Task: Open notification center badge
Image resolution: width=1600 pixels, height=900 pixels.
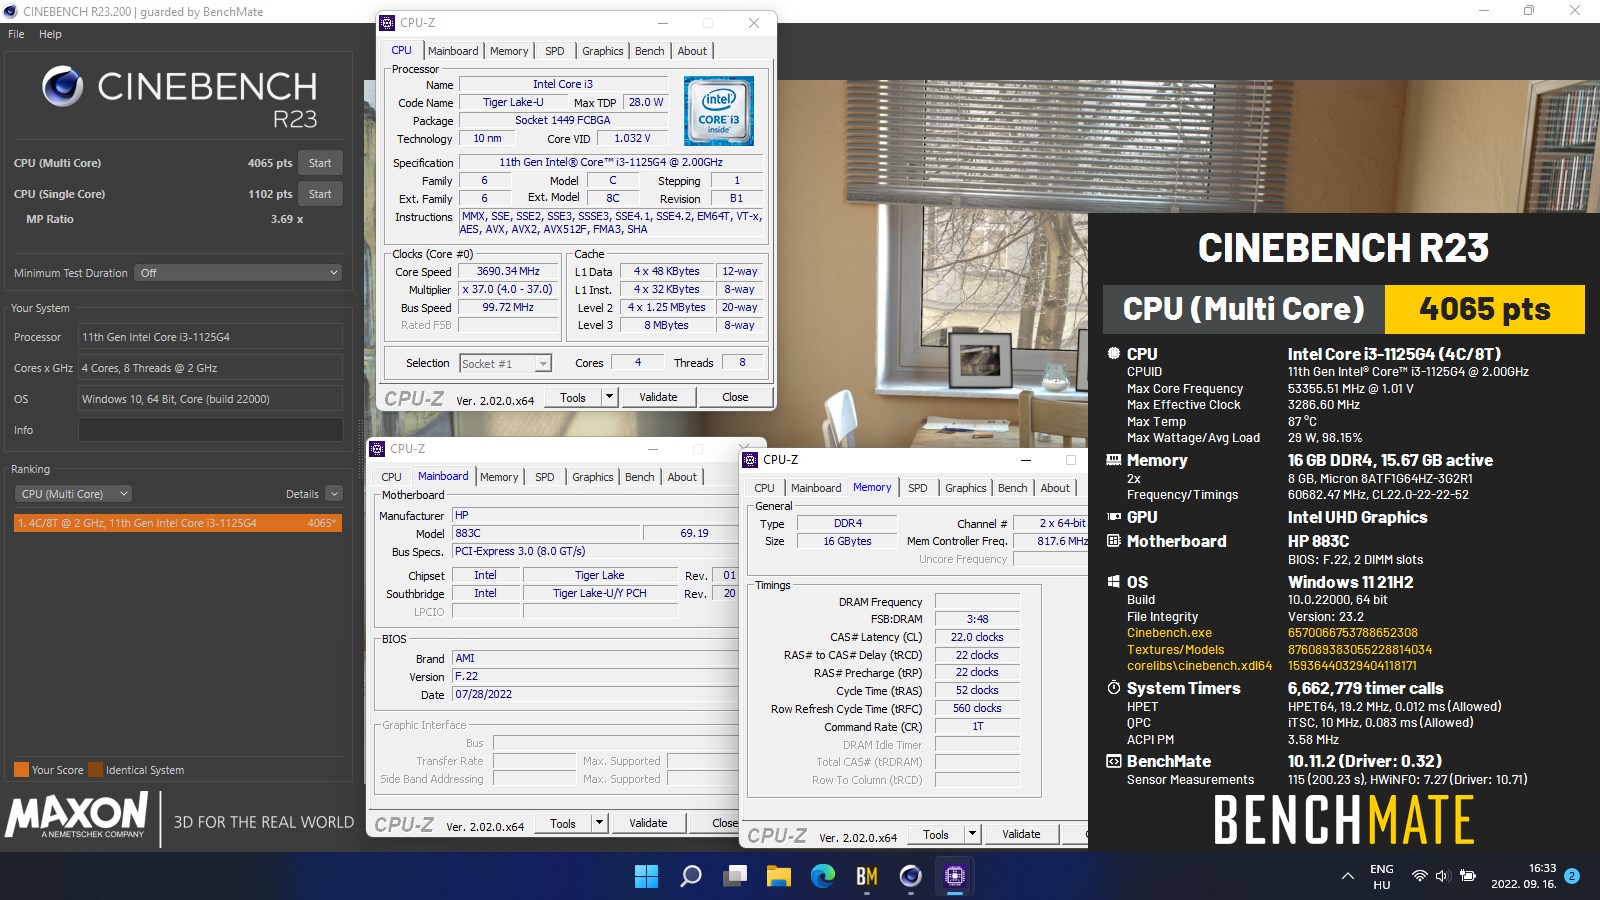Action: 1572,876
